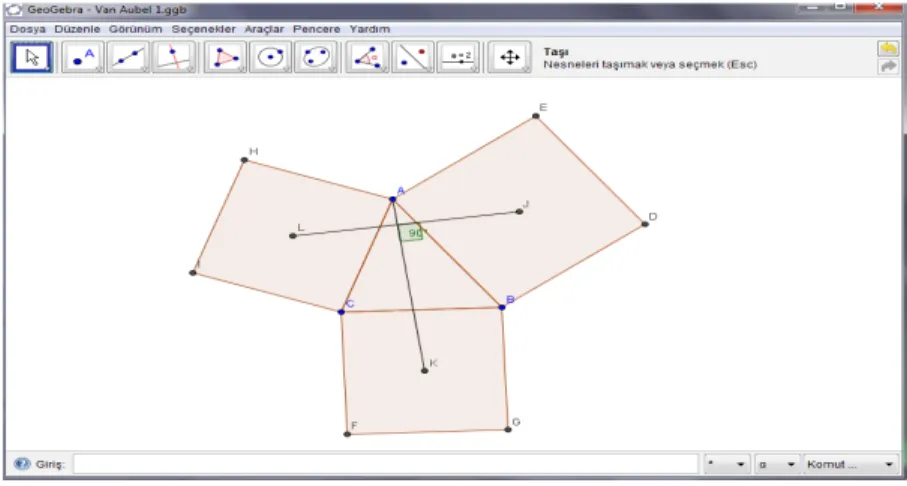
Task: Expand the Polygon tool submenu arrow
Action: tap(243, 69)
